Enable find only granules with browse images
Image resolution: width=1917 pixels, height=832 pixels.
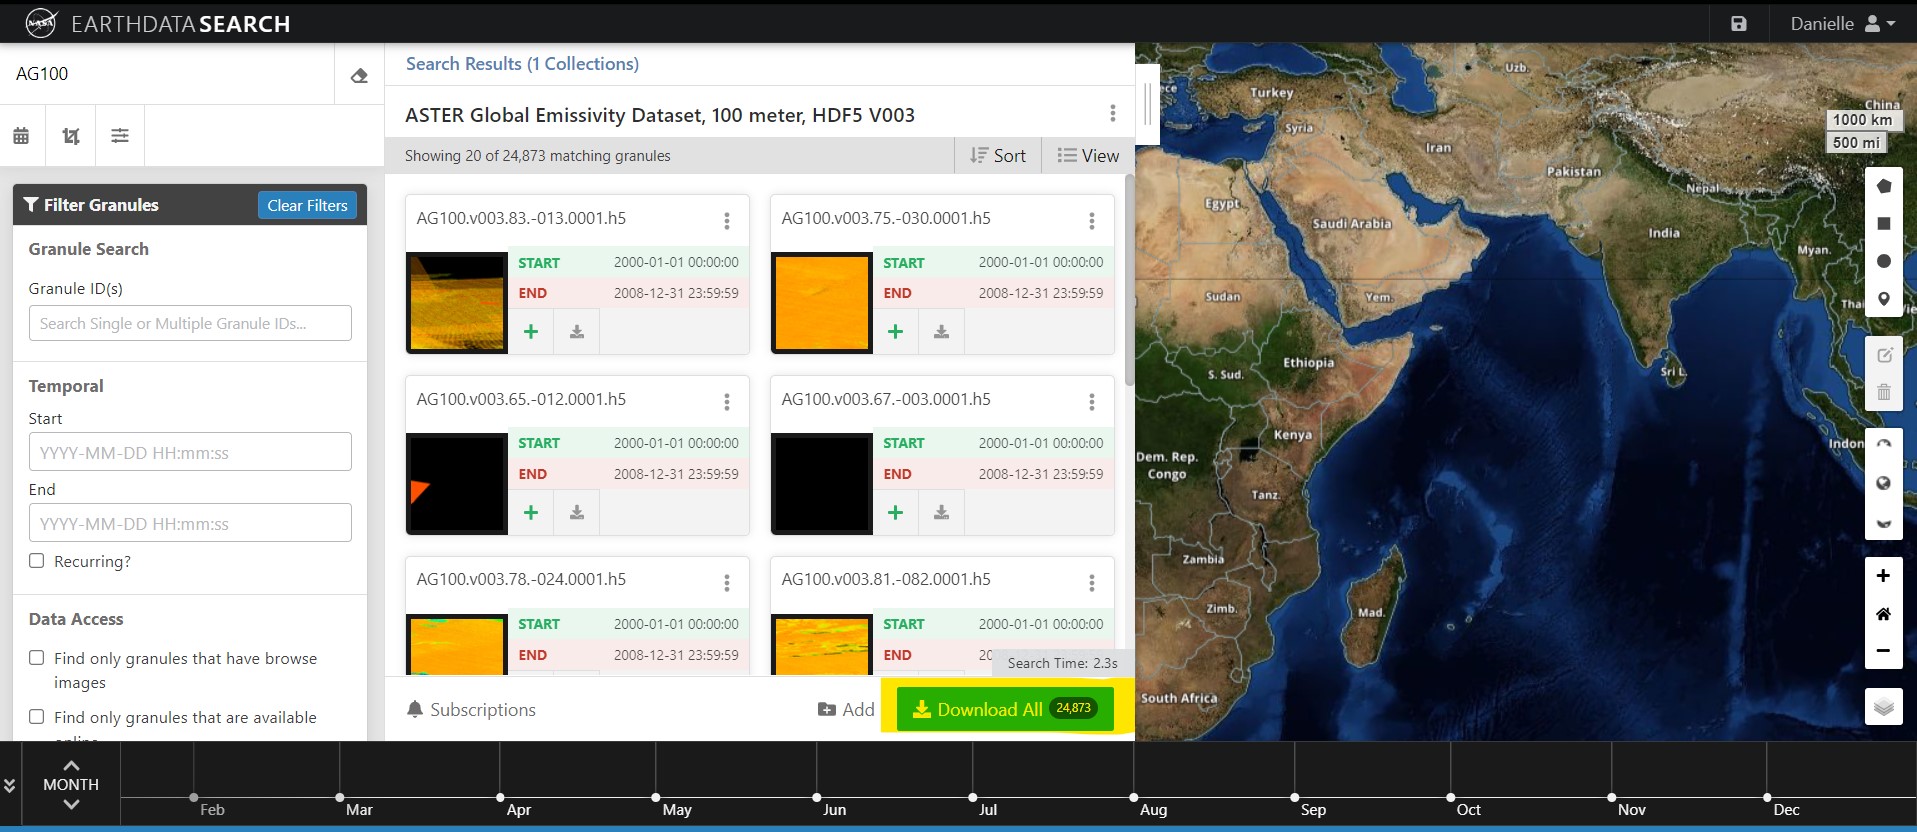pyautogui.click(x=37, y=658)
